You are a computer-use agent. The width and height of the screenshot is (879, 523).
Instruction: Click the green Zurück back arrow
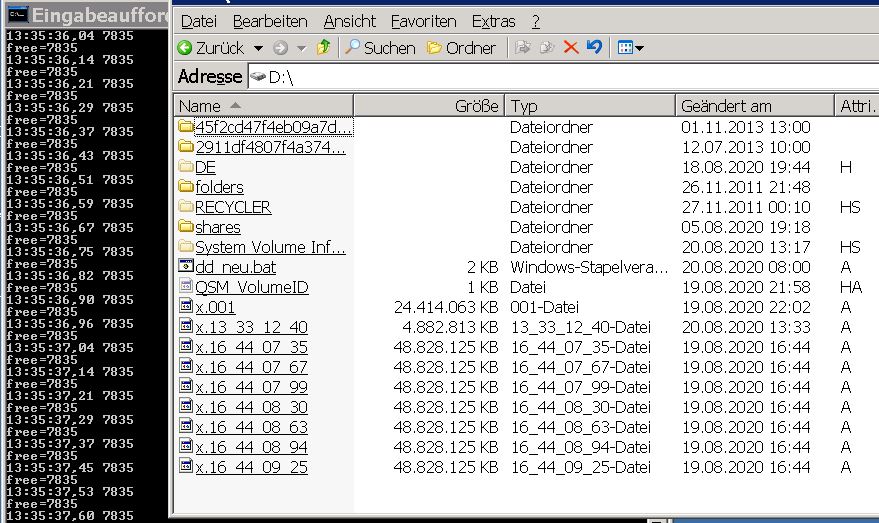point(185,48)
